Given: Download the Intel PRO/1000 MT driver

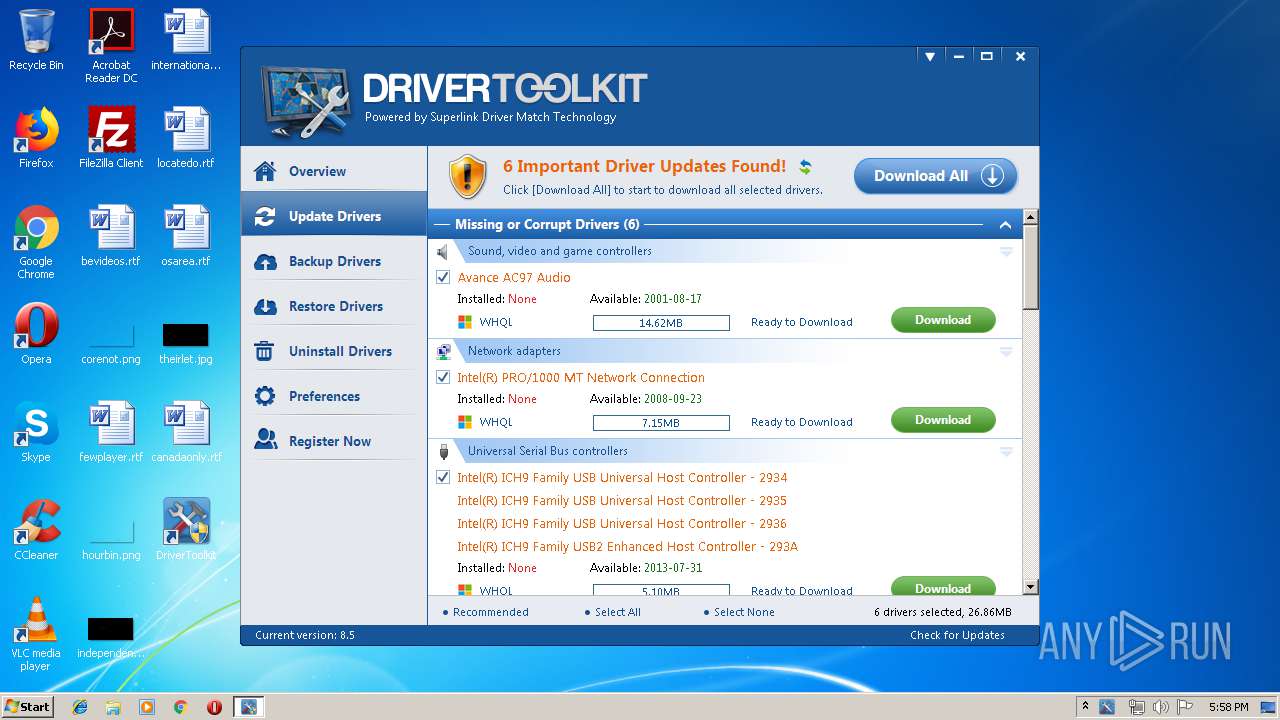Looking at the screenshot, I should coord(943,420).
